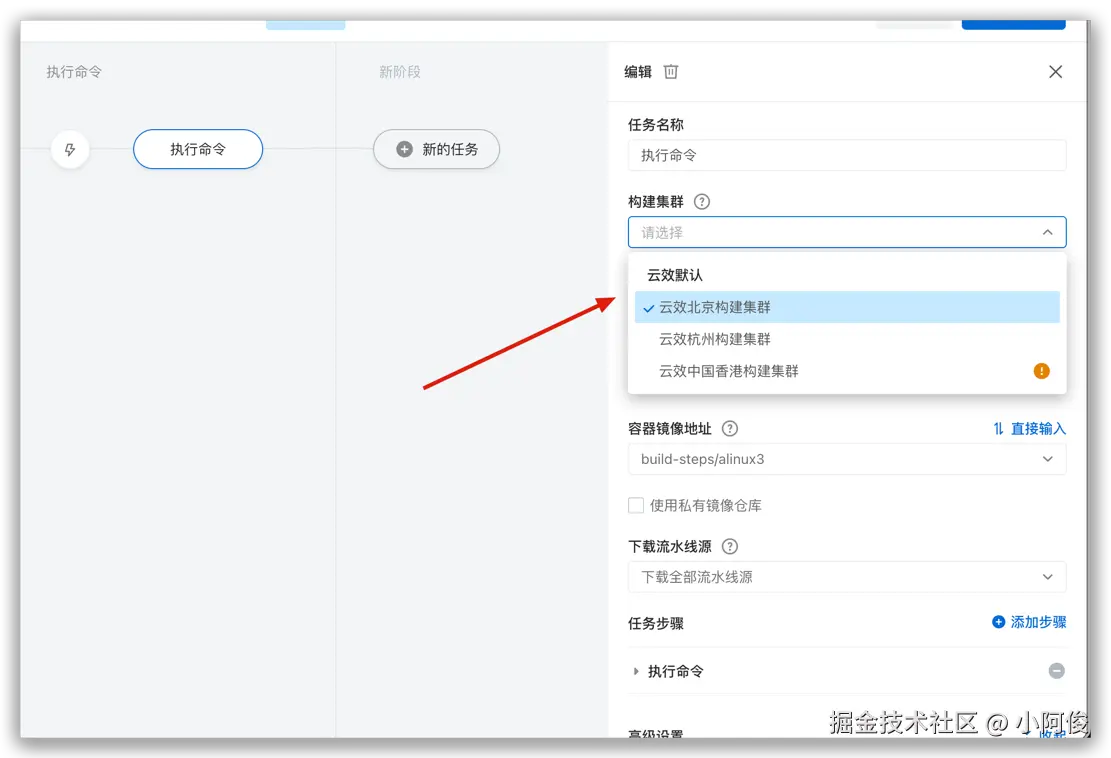Add a new task via 新的任务
The width and height of the screenshot is (1111, 758).
436,149
